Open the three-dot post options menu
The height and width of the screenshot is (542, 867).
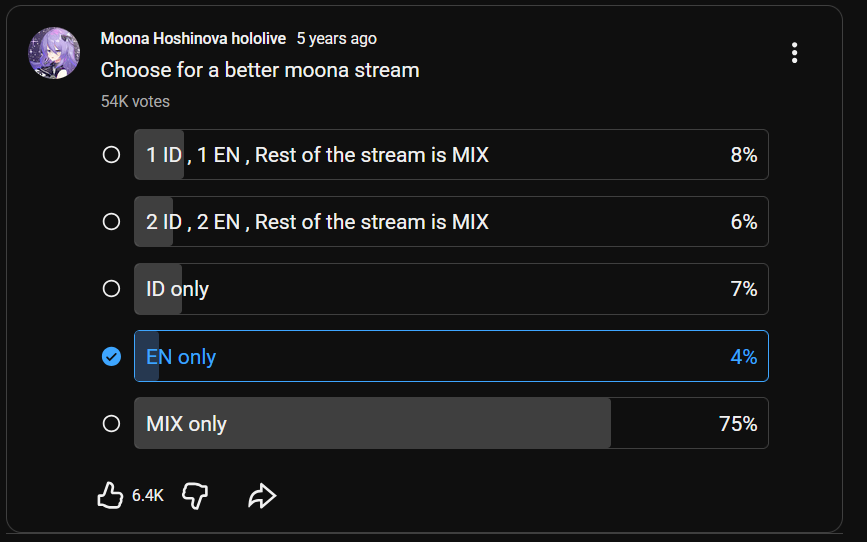794,53
